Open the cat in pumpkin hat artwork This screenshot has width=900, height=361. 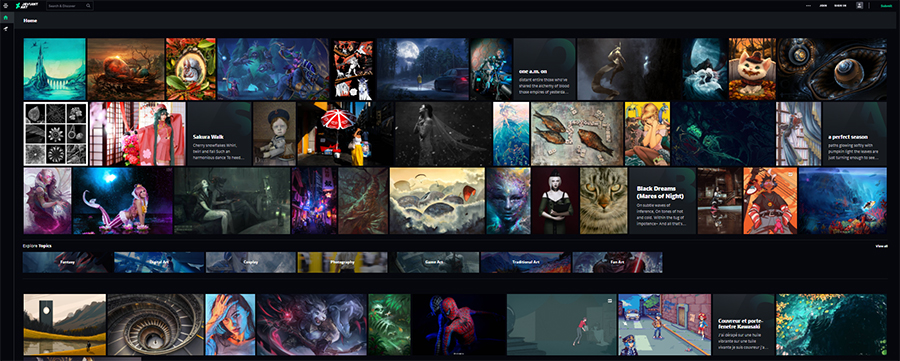(x=752, y=69)
